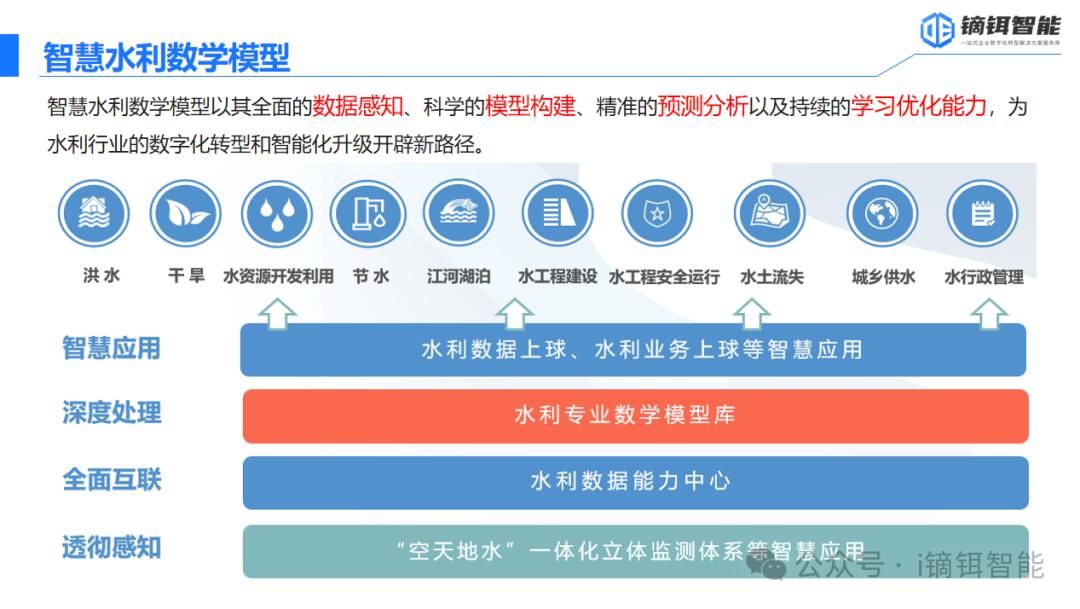Click the 城乡供水 globe icon

(881, 213)
